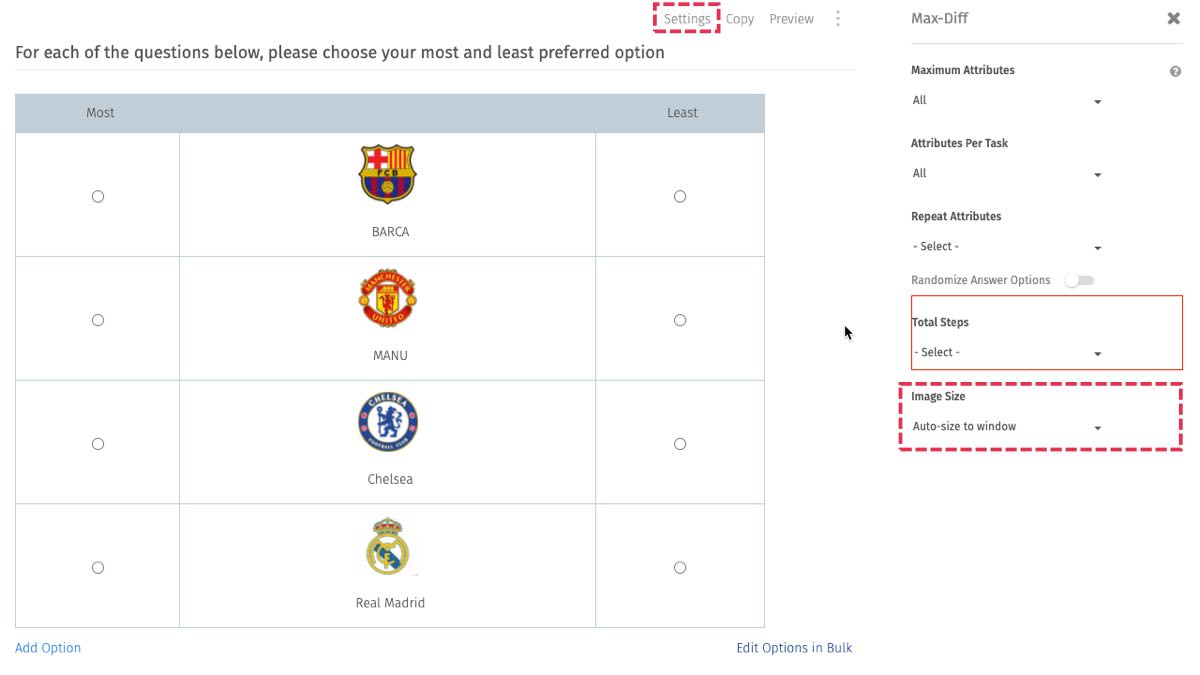The width and height of the screenshot is (1200, 675).
Task: Select Most for Chelsea
Action: coord(98,444)
